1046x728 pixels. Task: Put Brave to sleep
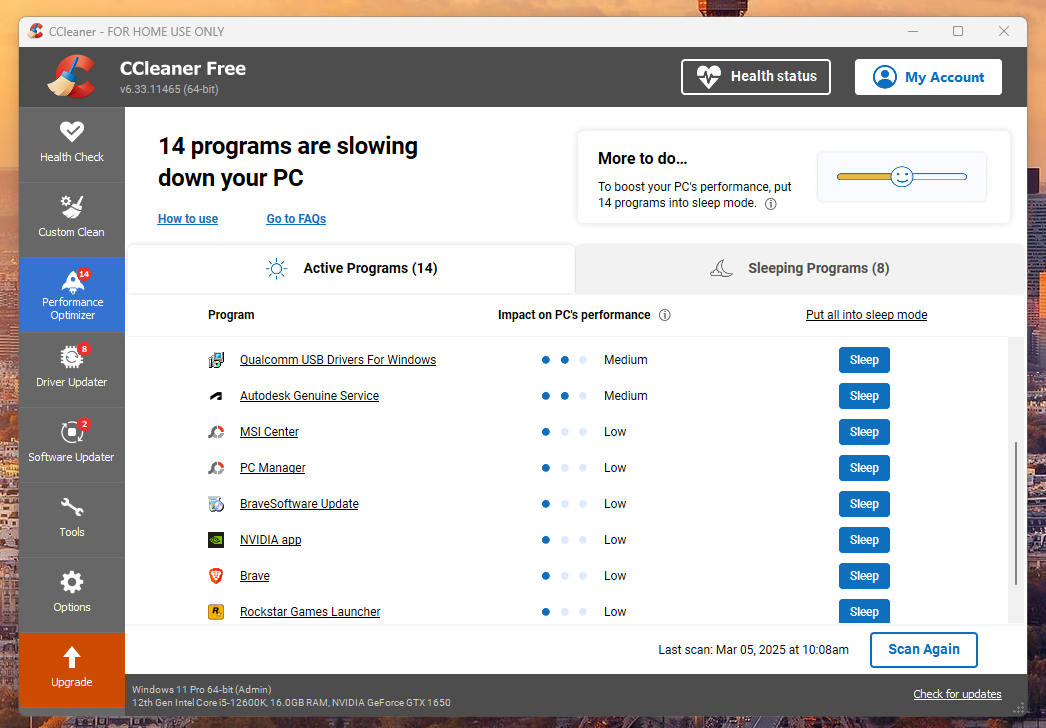click(x=864, y=576)
